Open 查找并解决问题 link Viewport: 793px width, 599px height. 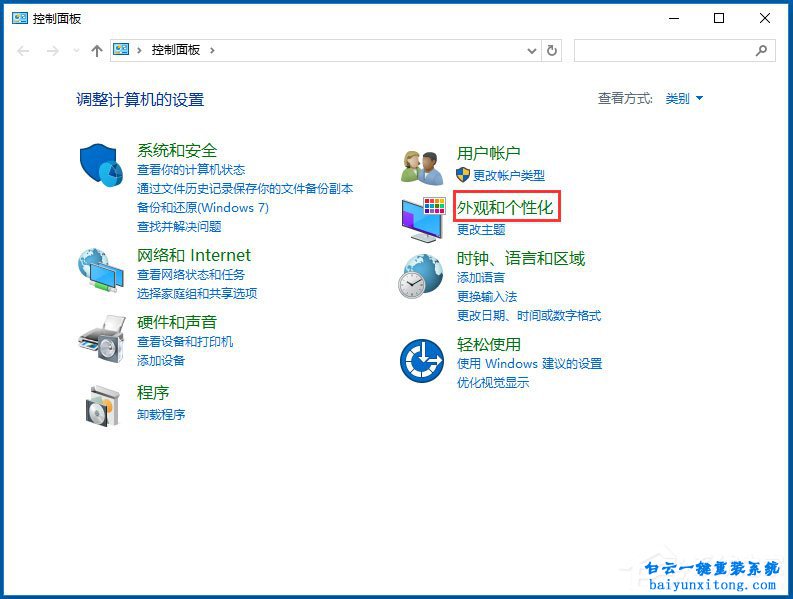pyautogui.click(x=179, y=227)
